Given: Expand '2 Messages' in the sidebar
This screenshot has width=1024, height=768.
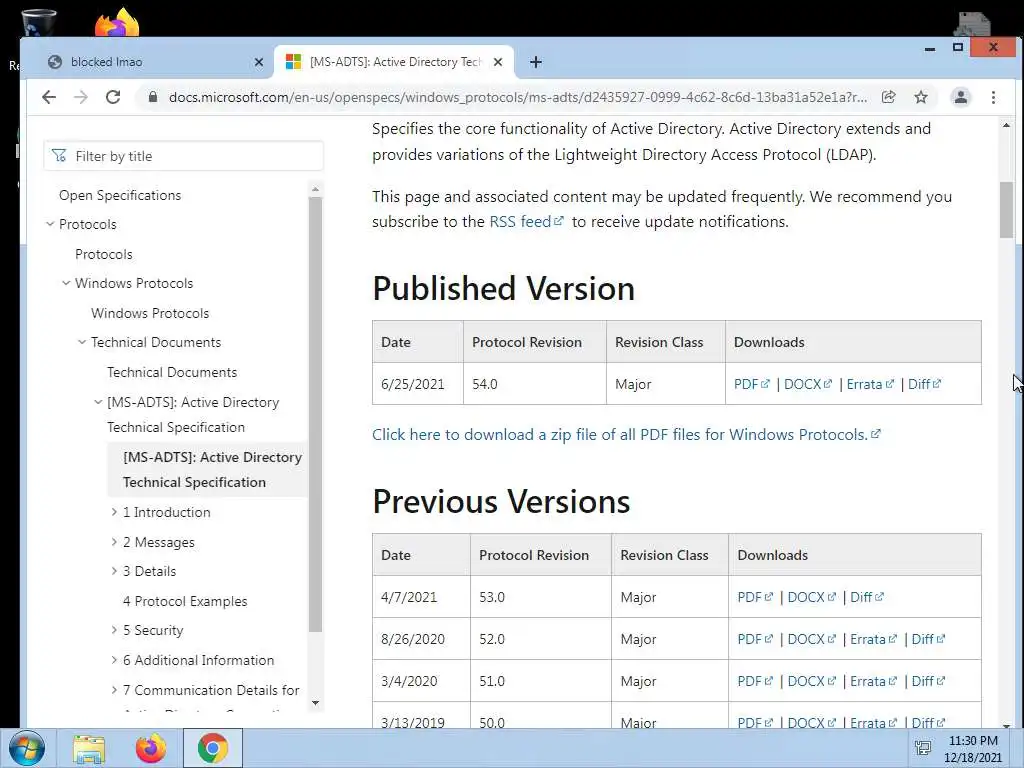Looking at the screenshot, I should pyautogui.click(x=114, y=542).
